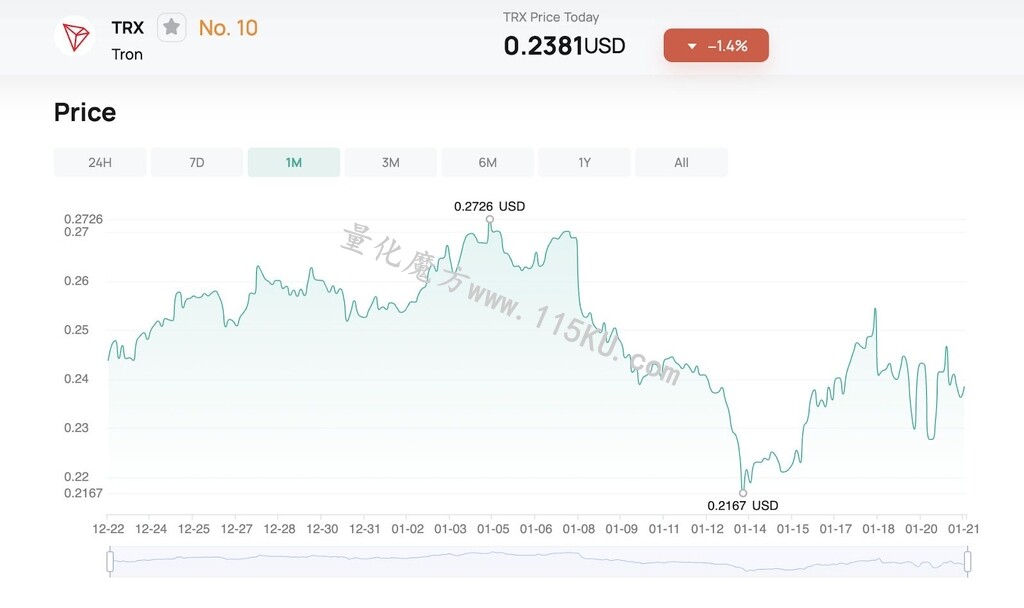1024x608 pixels.
Task: Select the 24H time range tab
Action: pos(100,163)
